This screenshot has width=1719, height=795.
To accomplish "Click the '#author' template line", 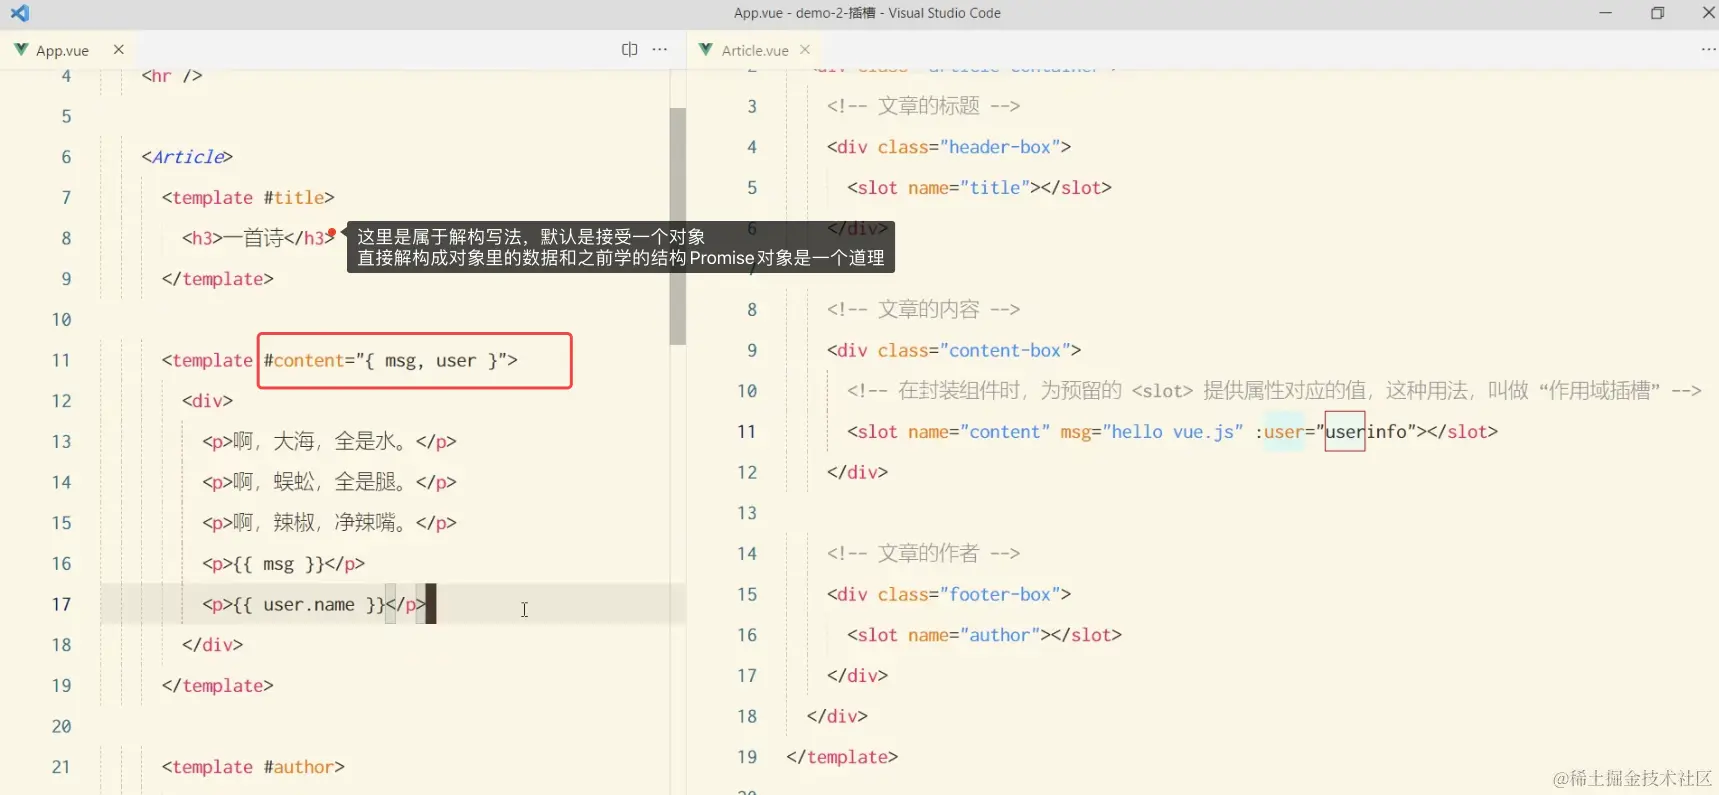I will pos(253,767).
